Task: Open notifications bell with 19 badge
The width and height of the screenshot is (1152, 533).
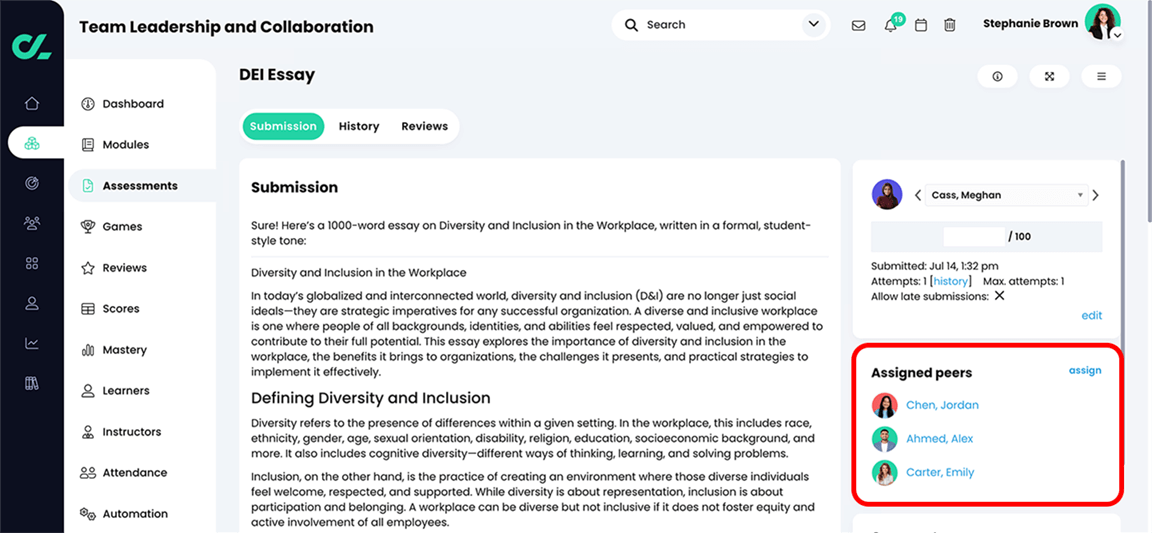Action: 891,25
